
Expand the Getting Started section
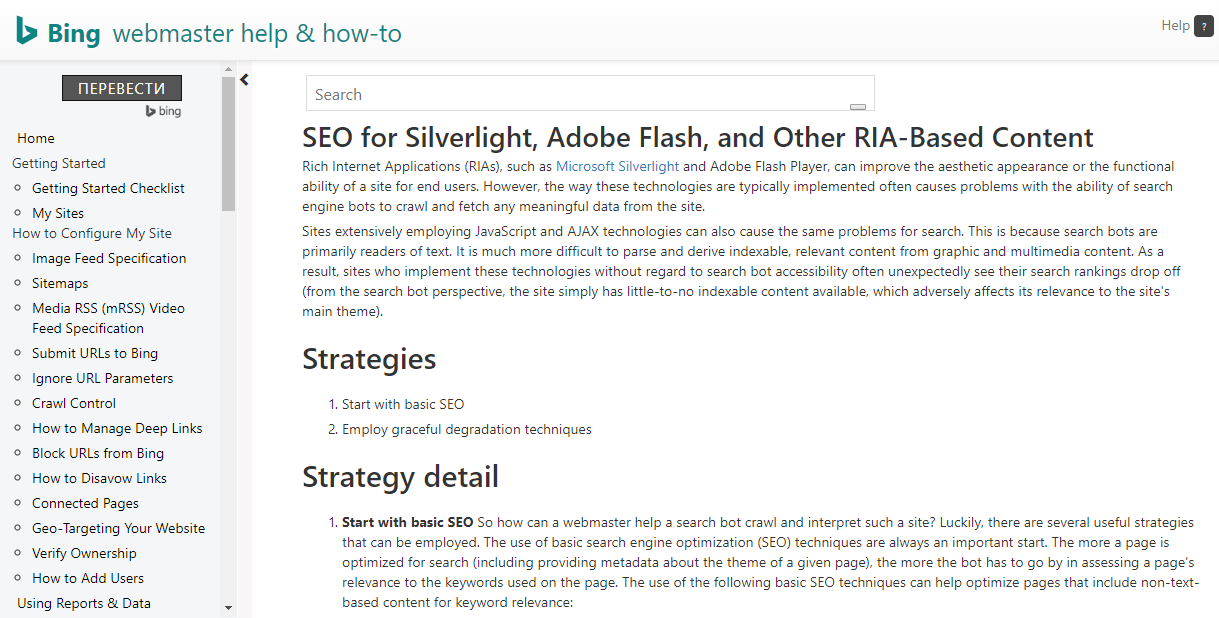pos(59,163)
